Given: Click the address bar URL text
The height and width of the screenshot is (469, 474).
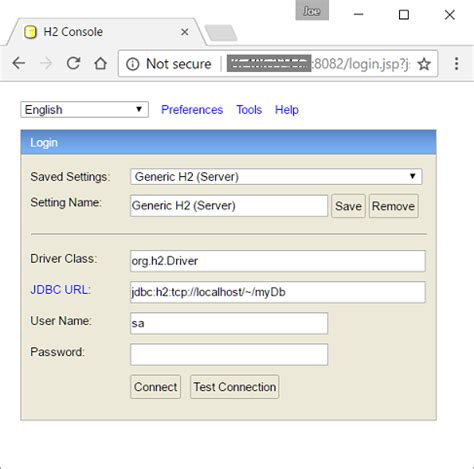Looking at the screenshot, I should tap(319, 64).
